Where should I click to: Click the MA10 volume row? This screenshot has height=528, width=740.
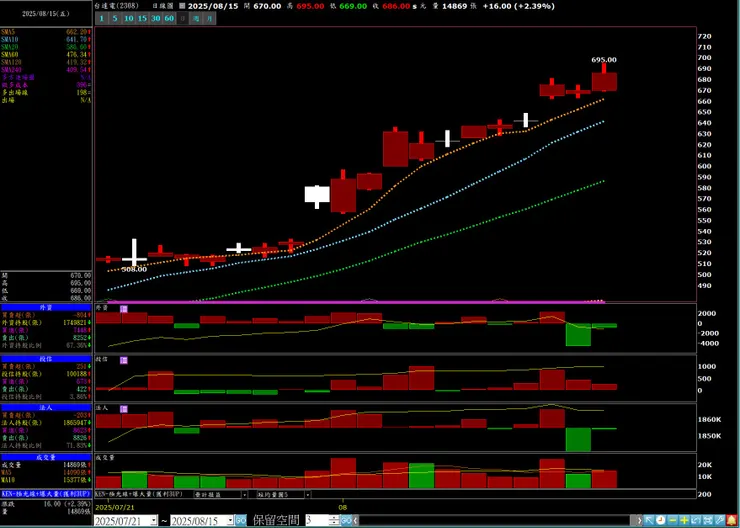(46, 480)
